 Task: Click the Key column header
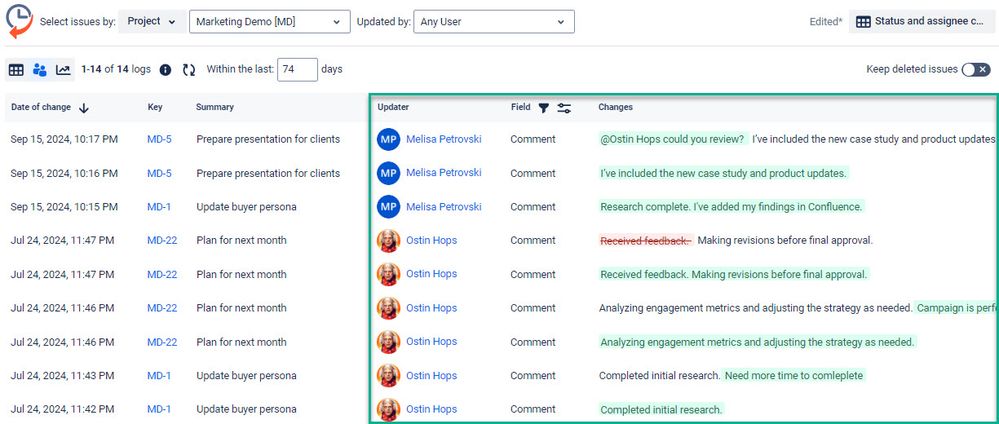[155, 107]
